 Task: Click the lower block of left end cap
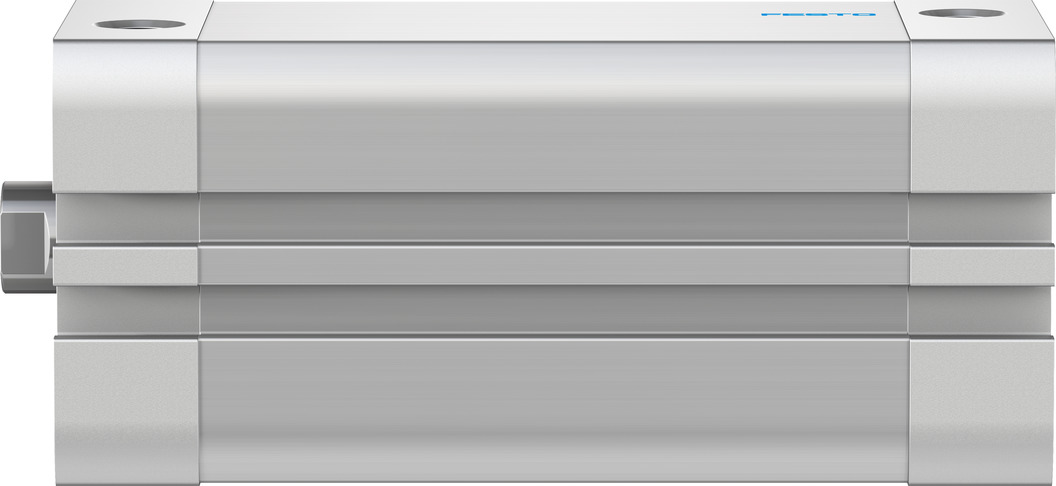(x=127, y=411)
